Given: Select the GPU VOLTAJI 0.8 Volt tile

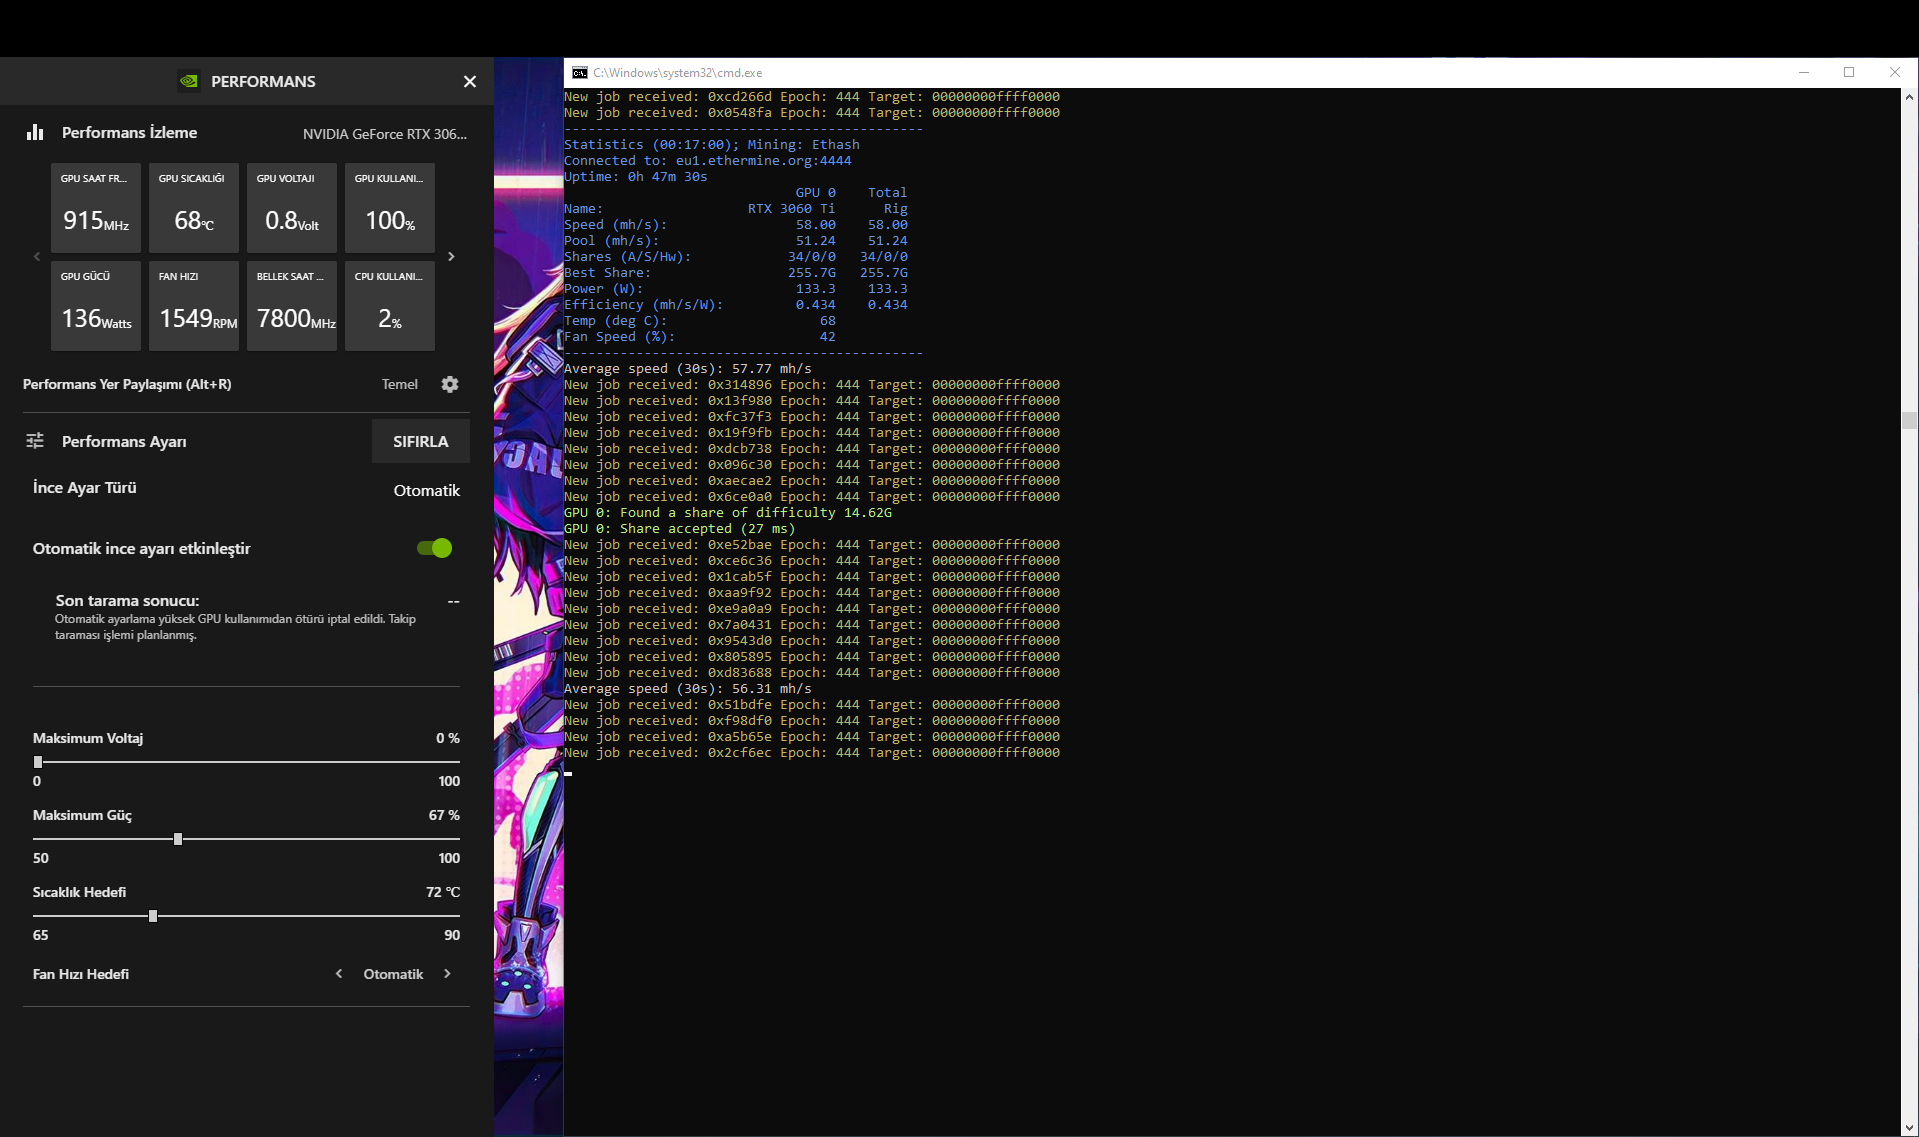Looking at the screenshot, I should coord(292,208).
